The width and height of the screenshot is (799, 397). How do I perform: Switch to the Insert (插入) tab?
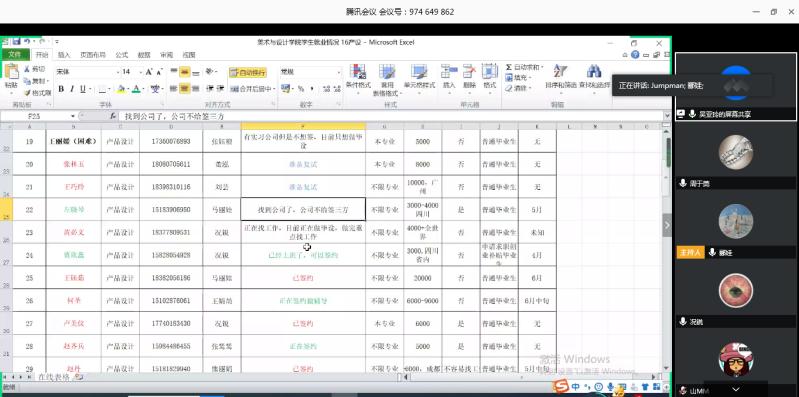[64, 55]
